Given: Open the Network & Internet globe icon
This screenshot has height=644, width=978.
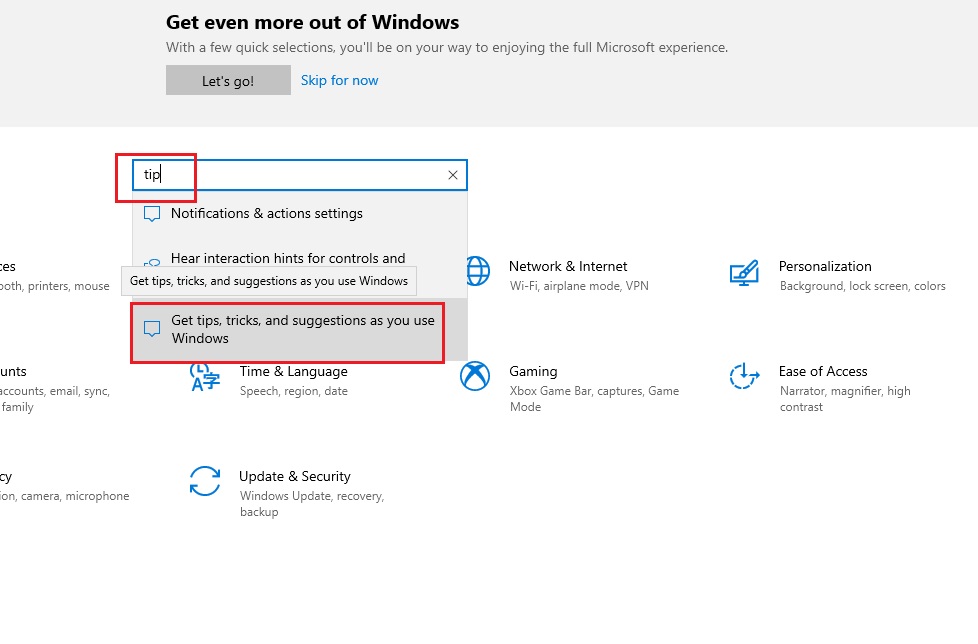Looking at the screenshot, I should [478, 271].
